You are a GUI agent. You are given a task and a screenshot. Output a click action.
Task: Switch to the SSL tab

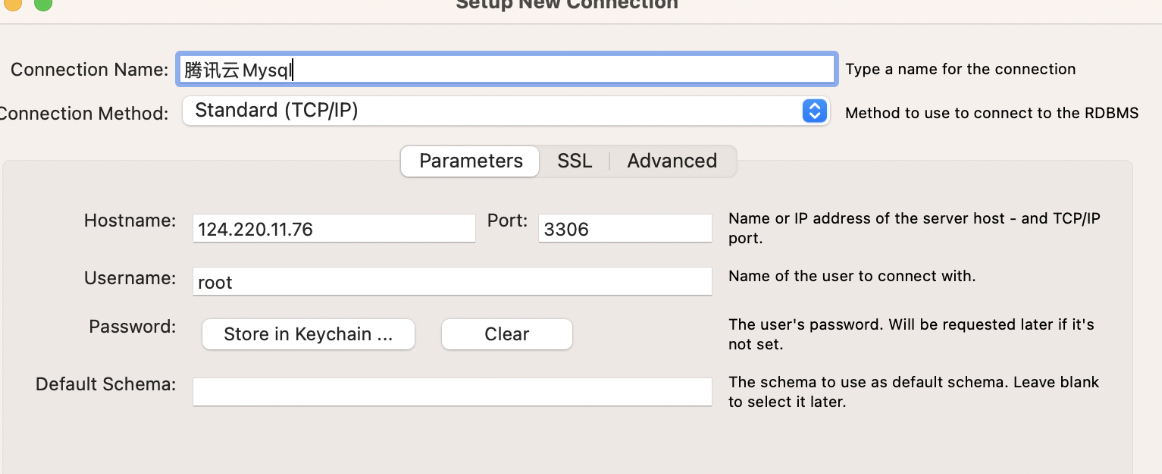[575, 161]
